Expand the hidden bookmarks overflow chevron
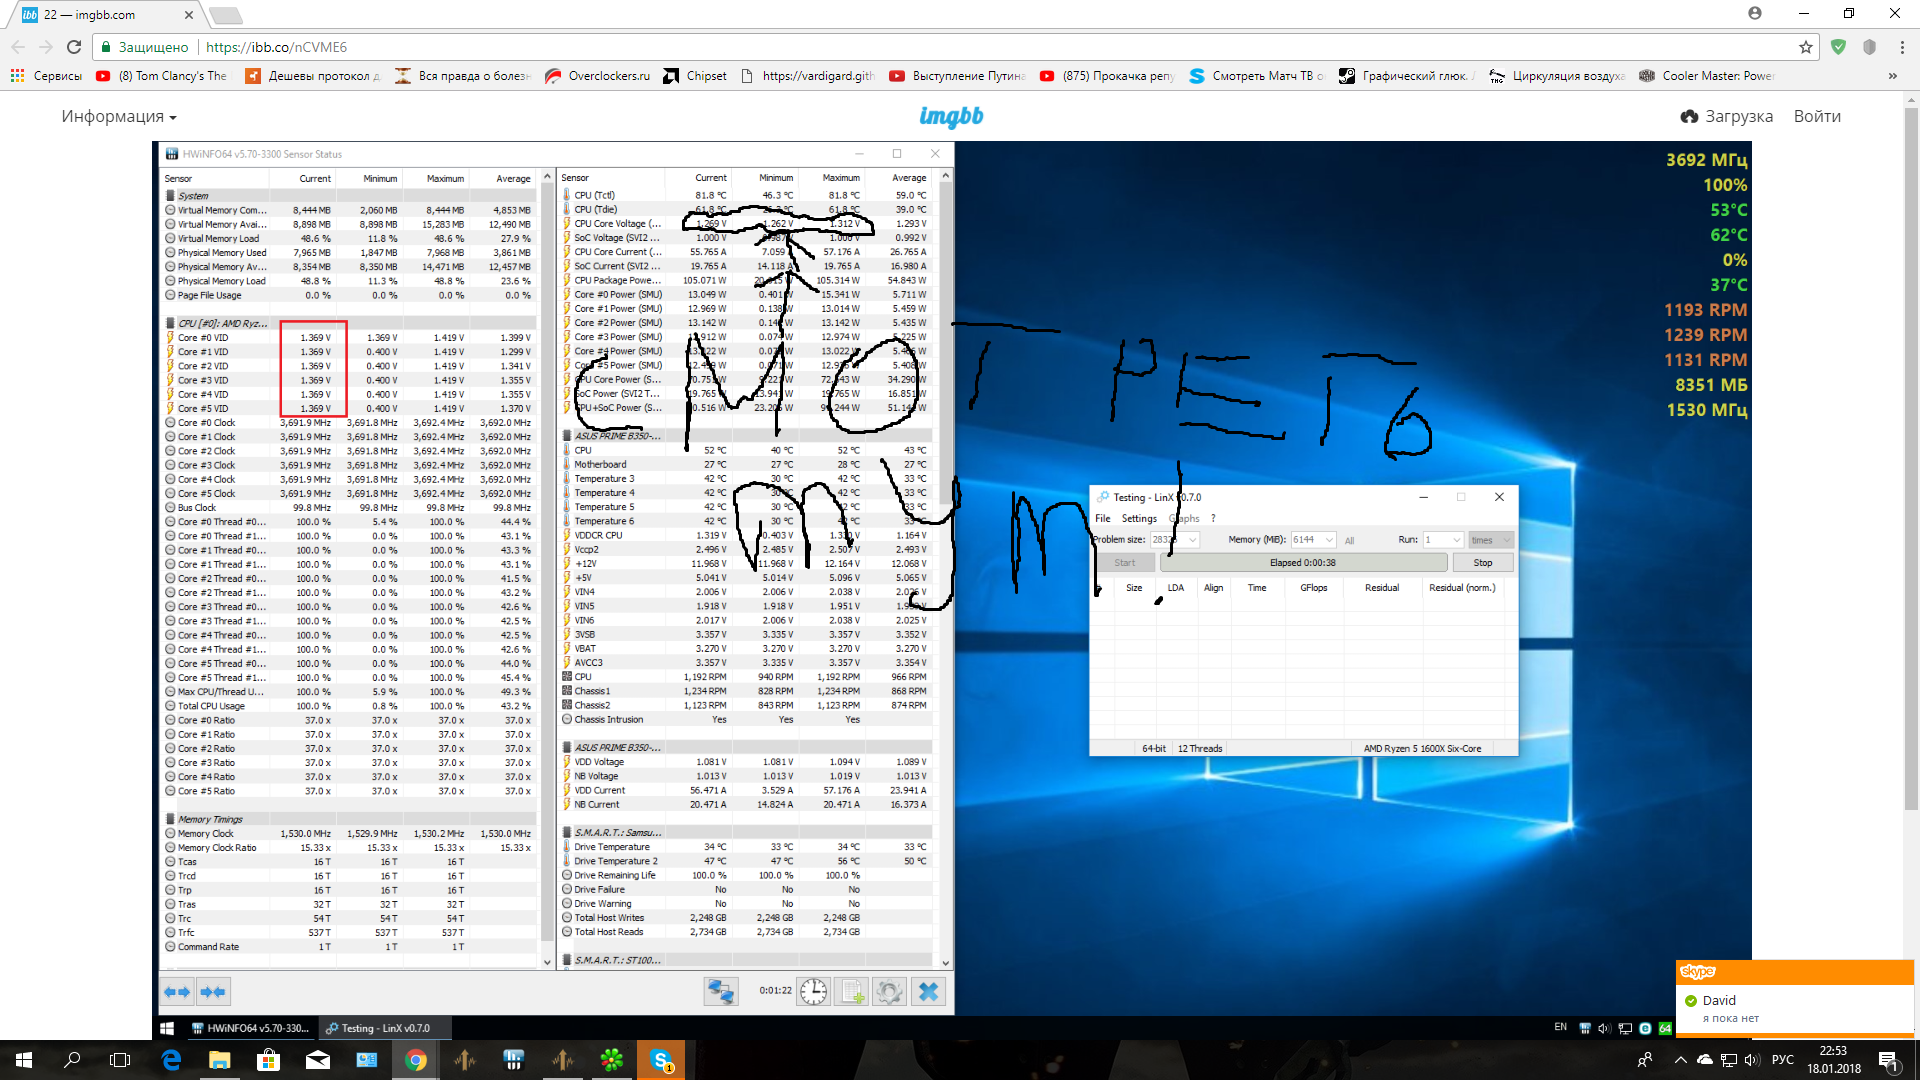1920x1080 pixels. pyautogui.click(x=1892, y=76)
